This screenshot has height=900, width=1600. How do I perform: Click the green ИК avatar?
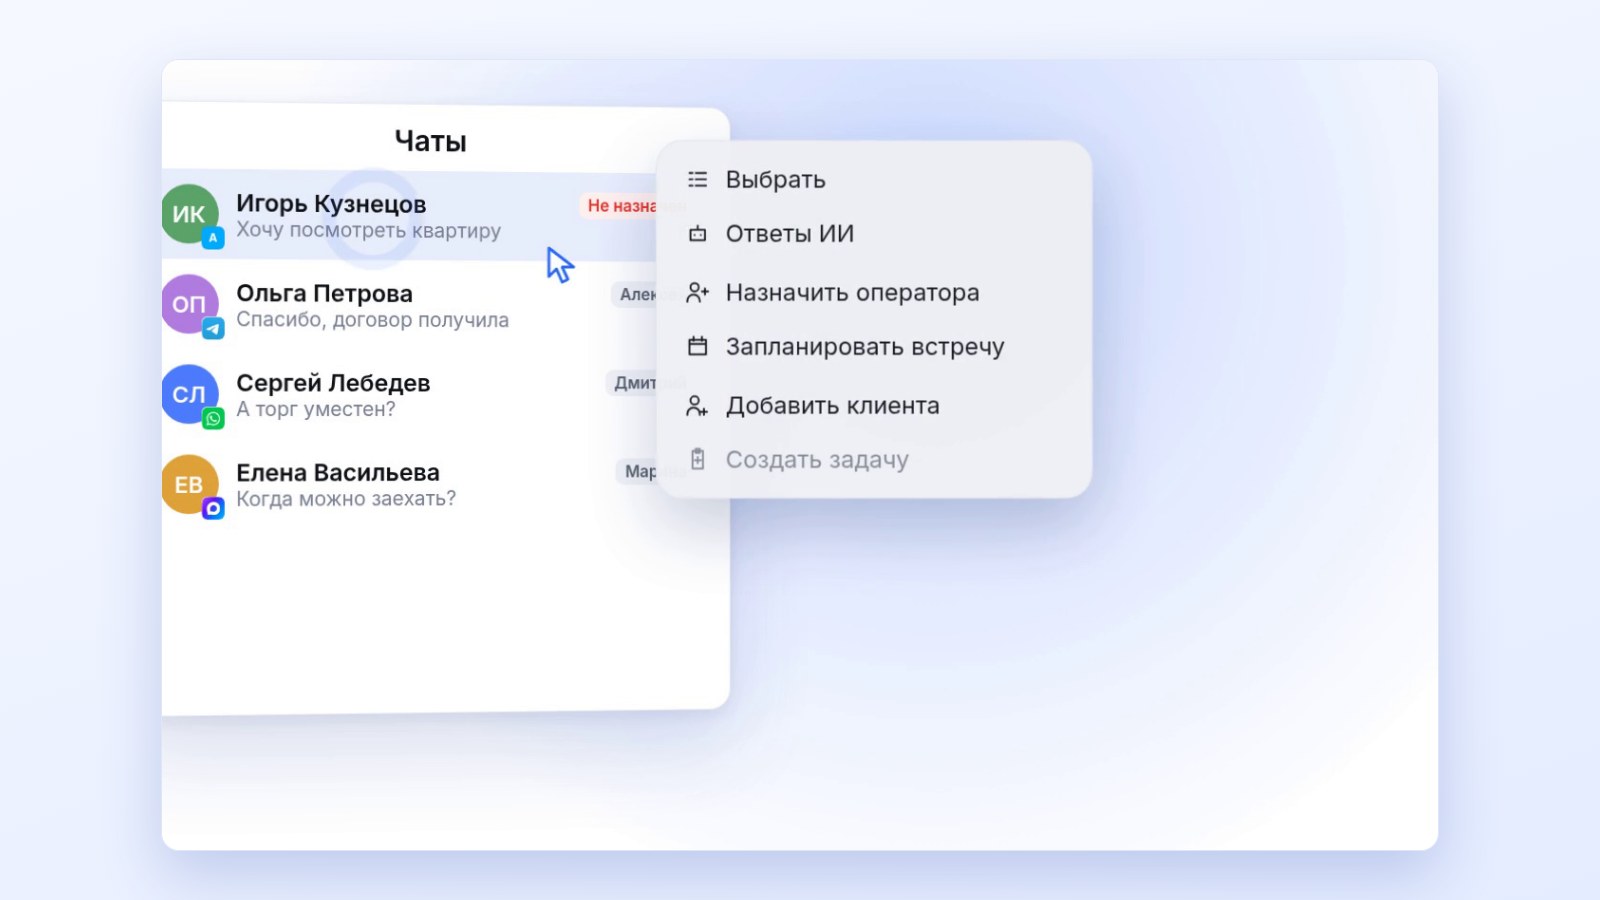pyautogui.click(x=189, y=214)
